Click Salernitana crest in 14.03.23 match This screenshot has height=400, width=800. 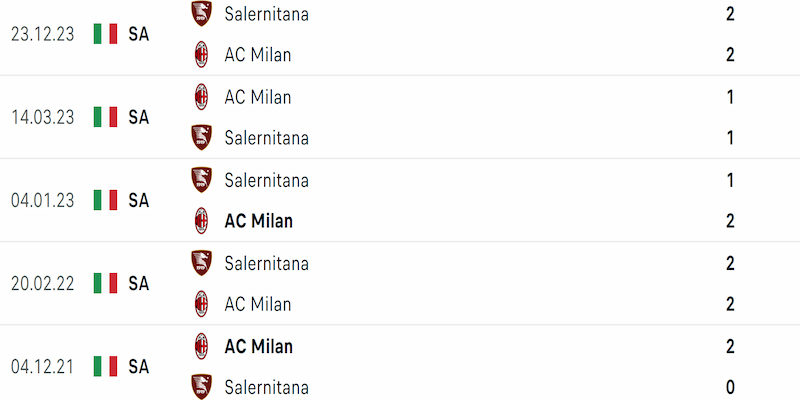(x=202, y=138)
